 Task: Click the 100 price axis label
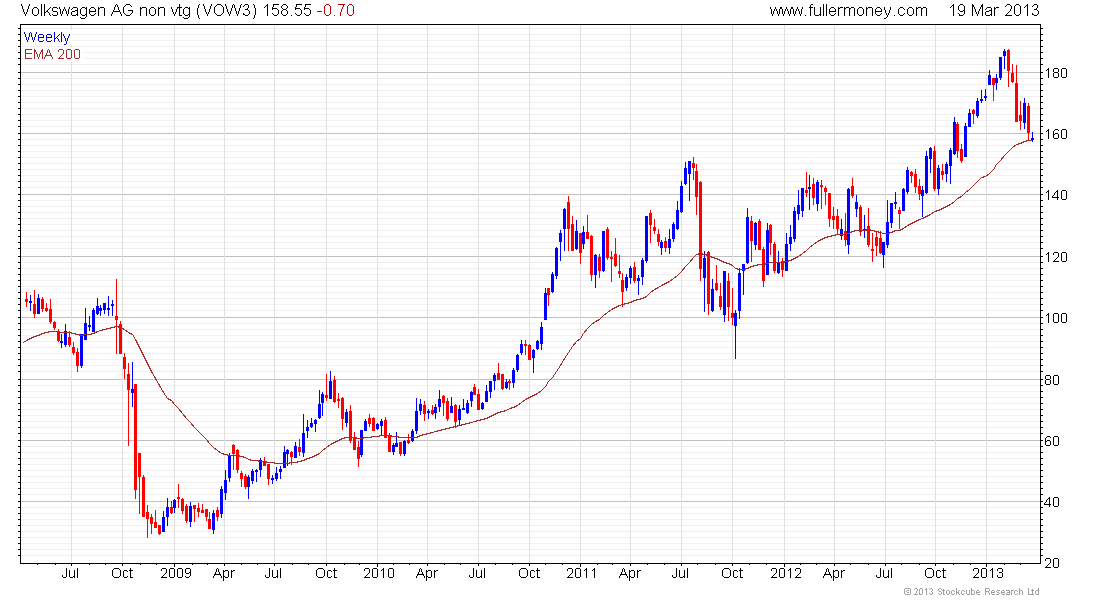point(1056,318)
